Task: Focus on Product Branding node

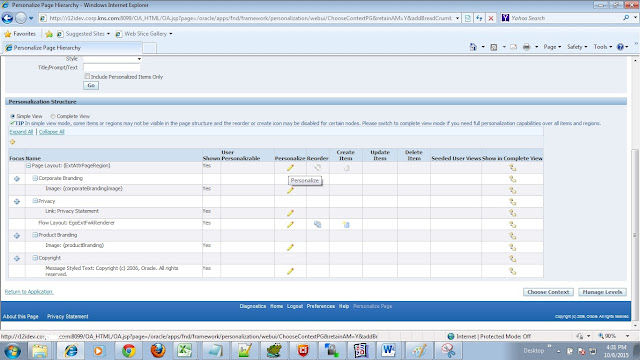Action: pos(17,236)
